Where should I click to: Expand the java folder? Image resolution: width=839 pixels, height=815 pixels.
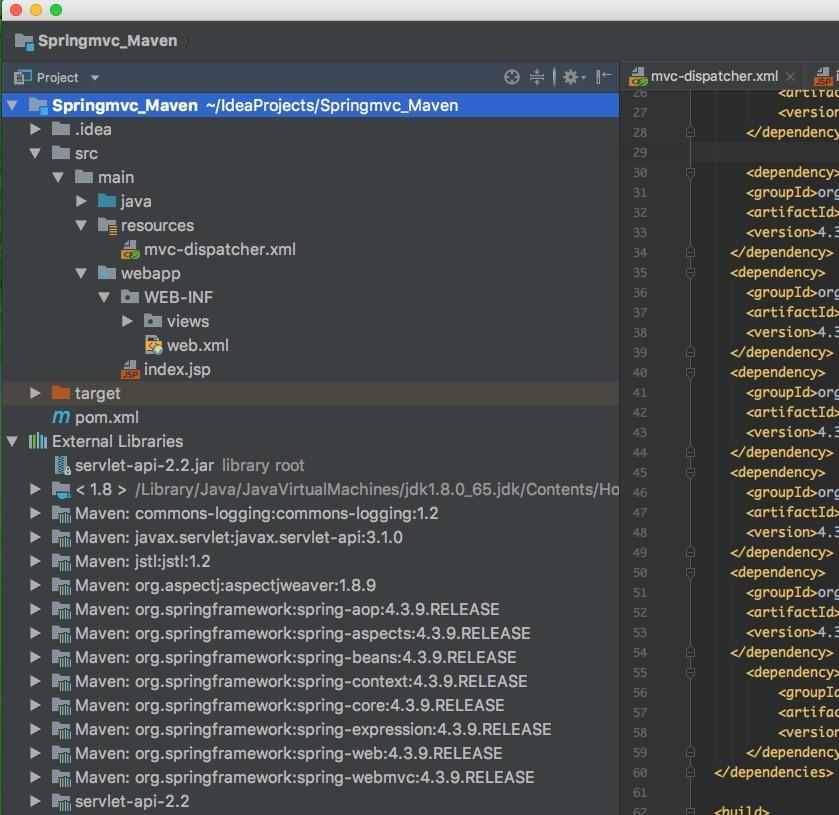coord(81,201)
